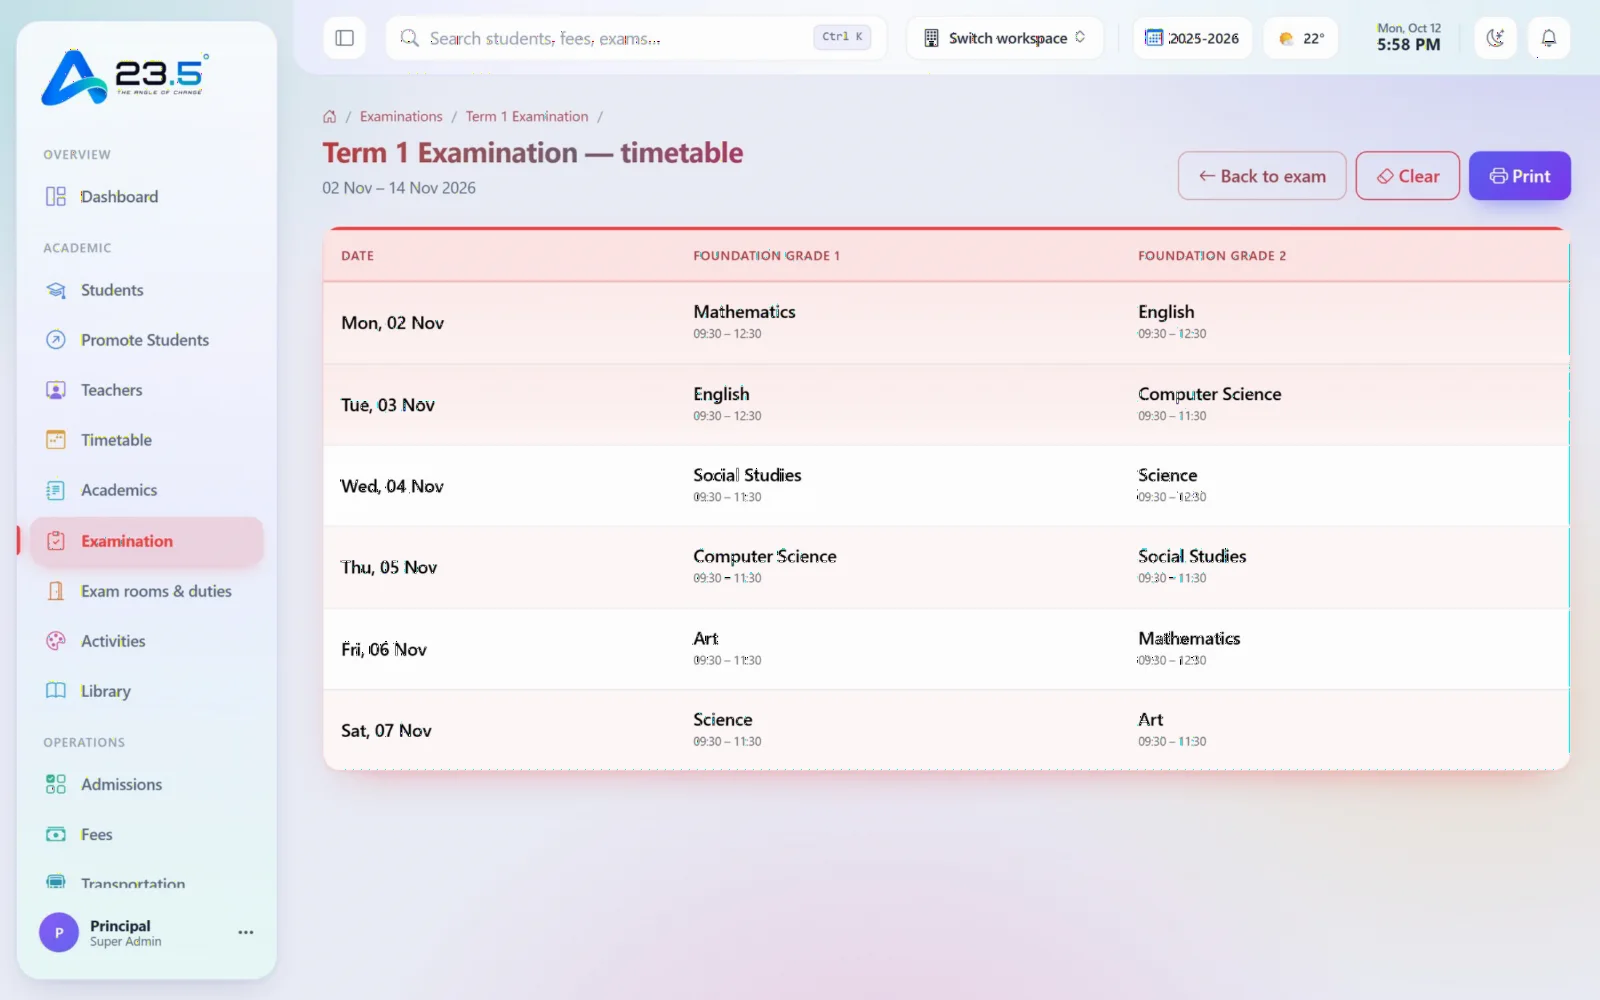Click the Examination clipboard icon
This screenshot has width=1600, height=1000.
click(x=56, y=541)
